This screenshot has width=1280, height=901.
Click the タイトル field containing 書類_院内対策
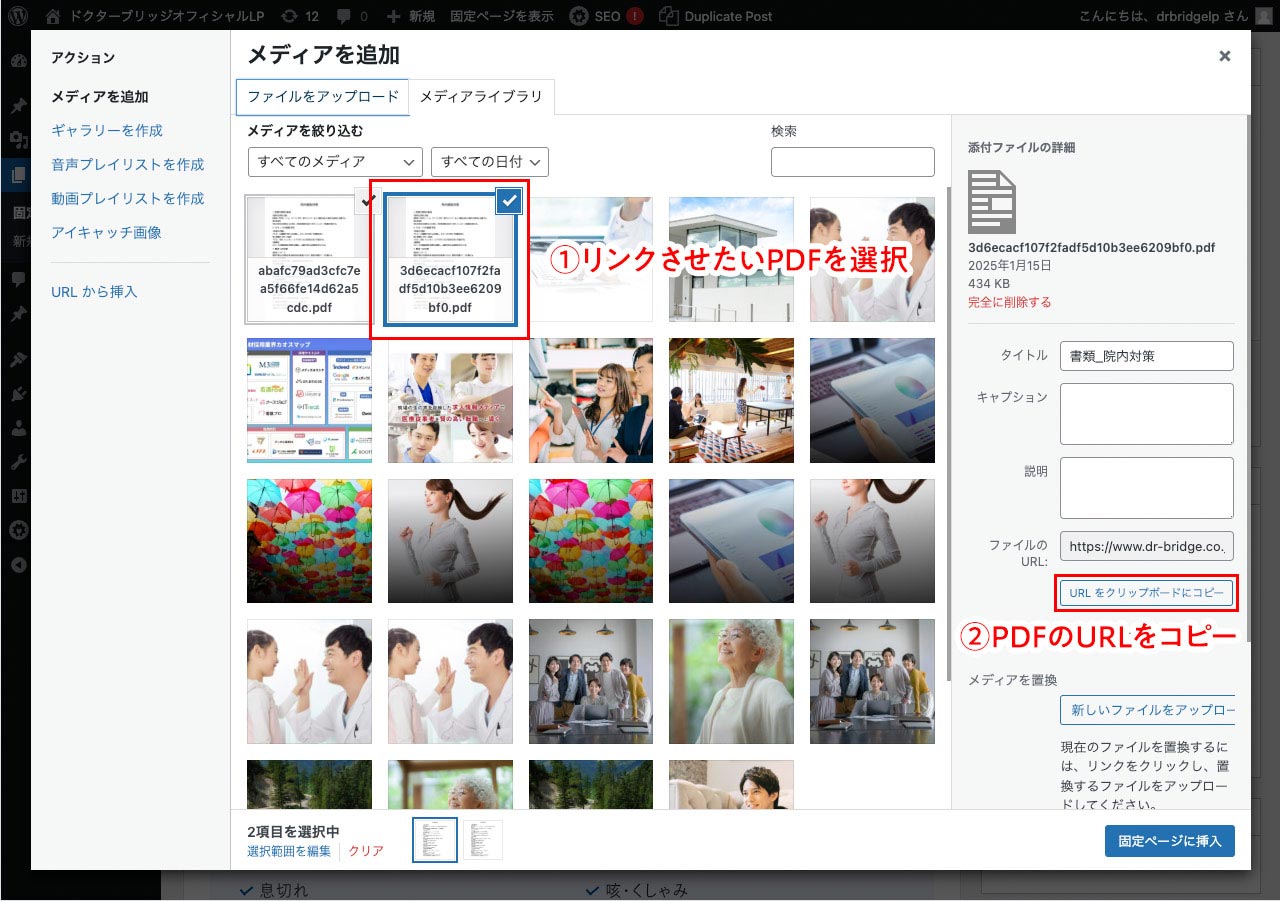[x=1147, y=356]
